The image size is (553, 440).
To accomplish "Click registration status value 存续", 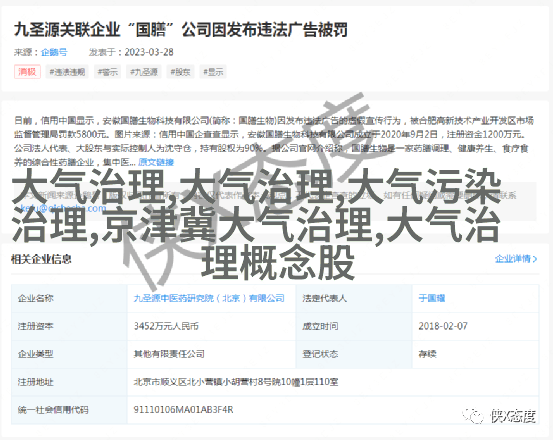I will (427, 354).
